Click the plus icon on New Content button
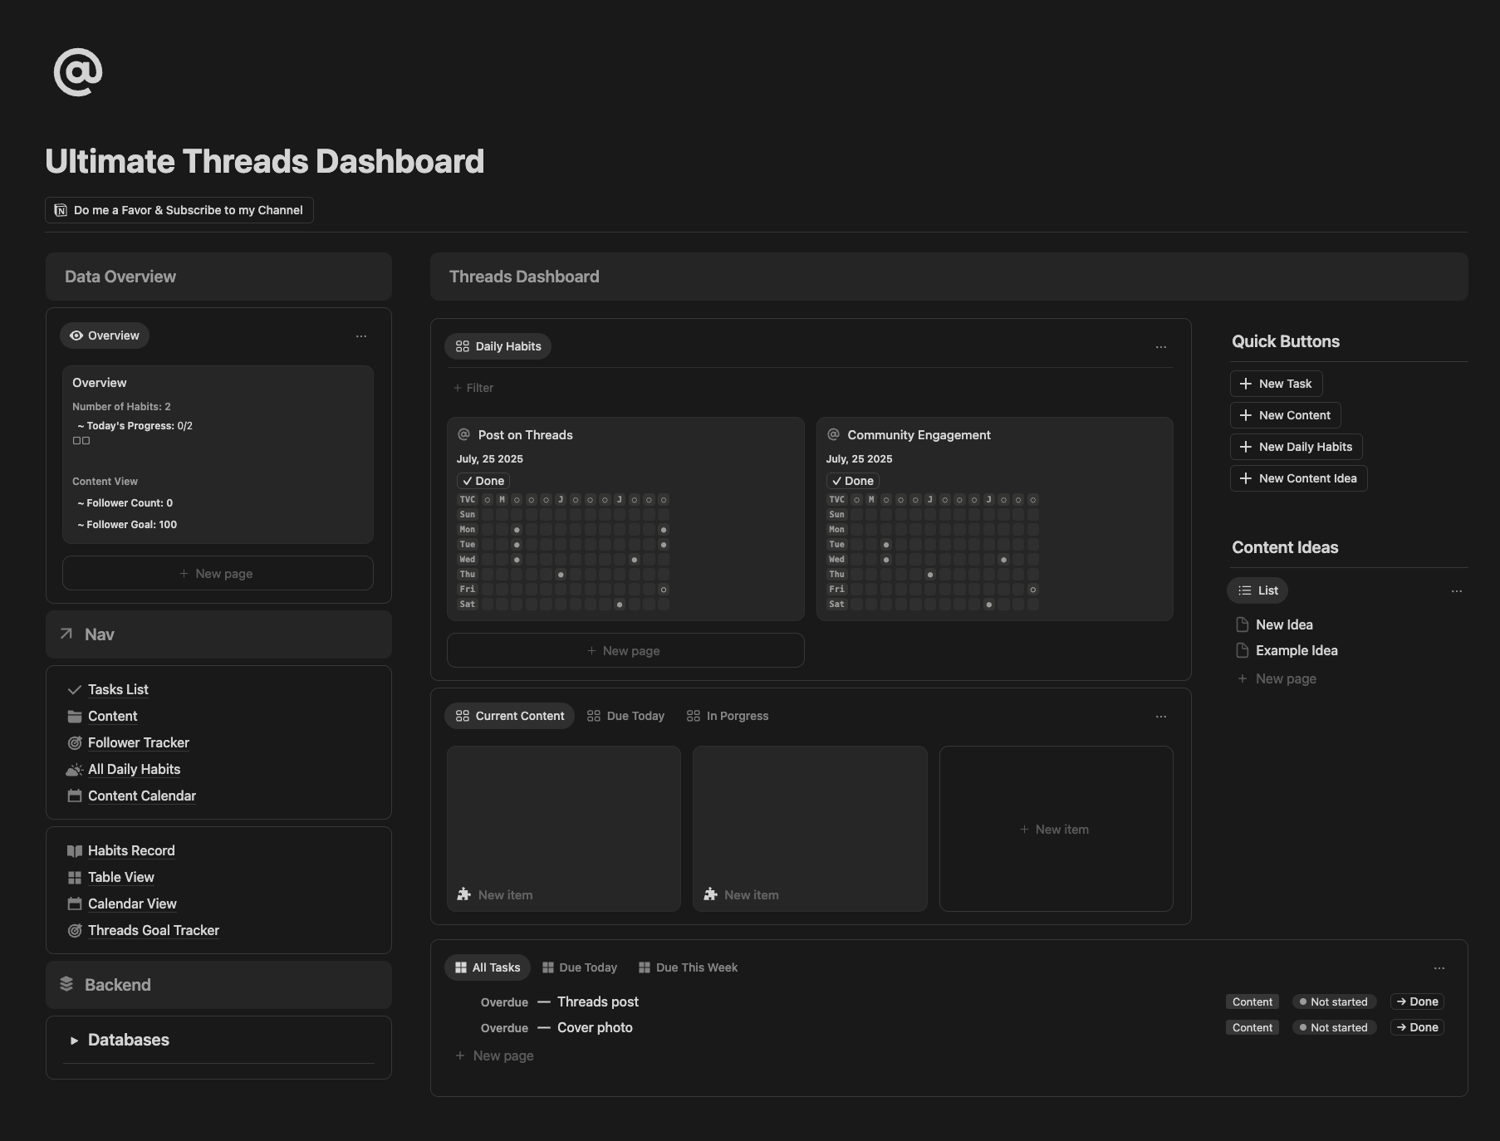This screenshot has width=1500, height=1141. point(1245,415)
